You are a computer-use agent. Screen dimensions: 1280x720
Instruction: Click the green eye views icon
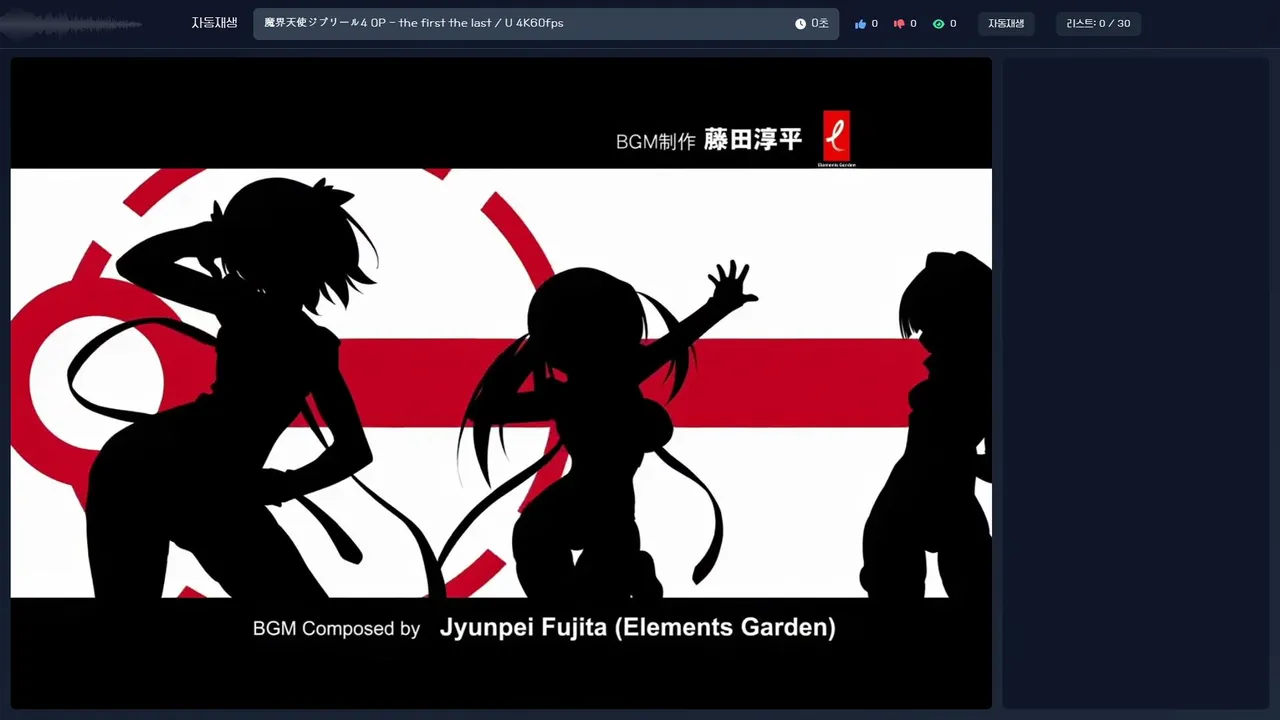[938, 24]
